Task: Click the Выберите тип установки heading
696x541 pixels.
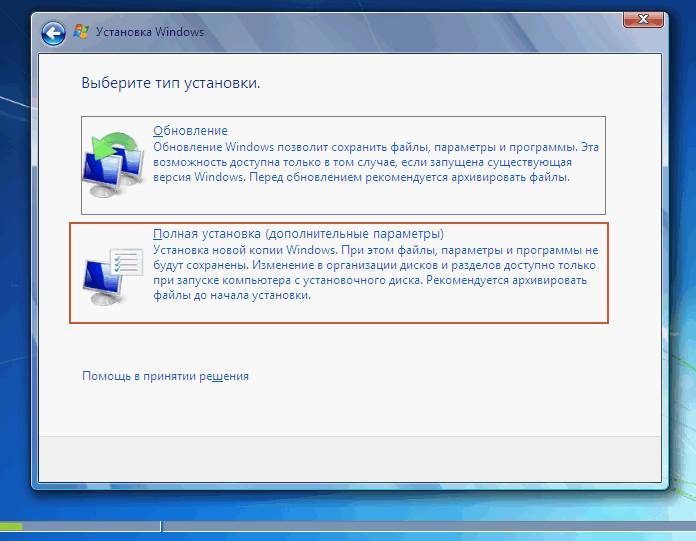Action: point(170,83)
